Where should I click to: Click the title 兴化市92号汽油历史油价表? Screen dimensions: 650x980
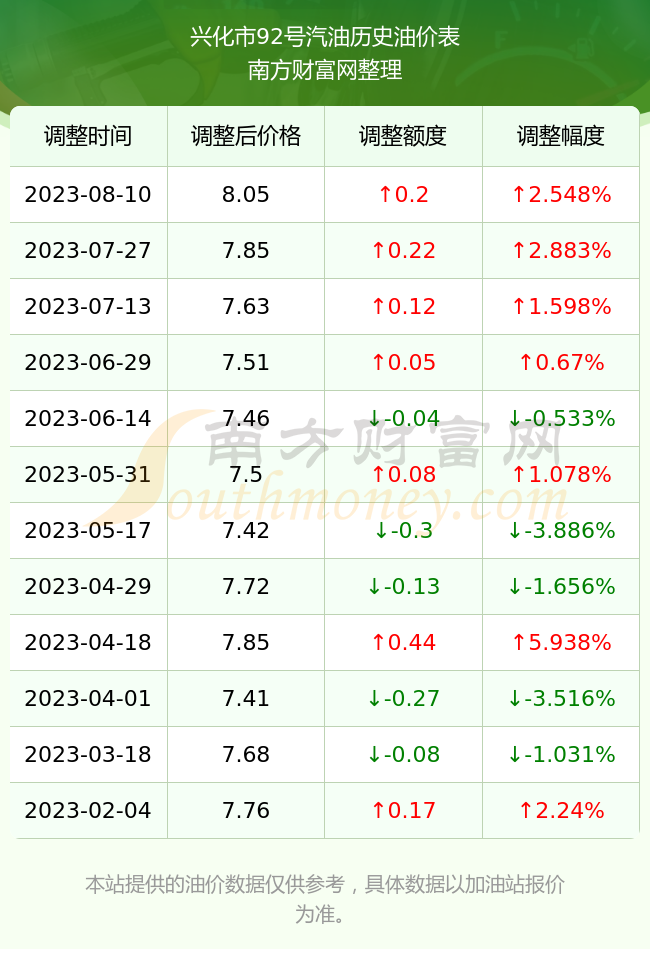325,37
